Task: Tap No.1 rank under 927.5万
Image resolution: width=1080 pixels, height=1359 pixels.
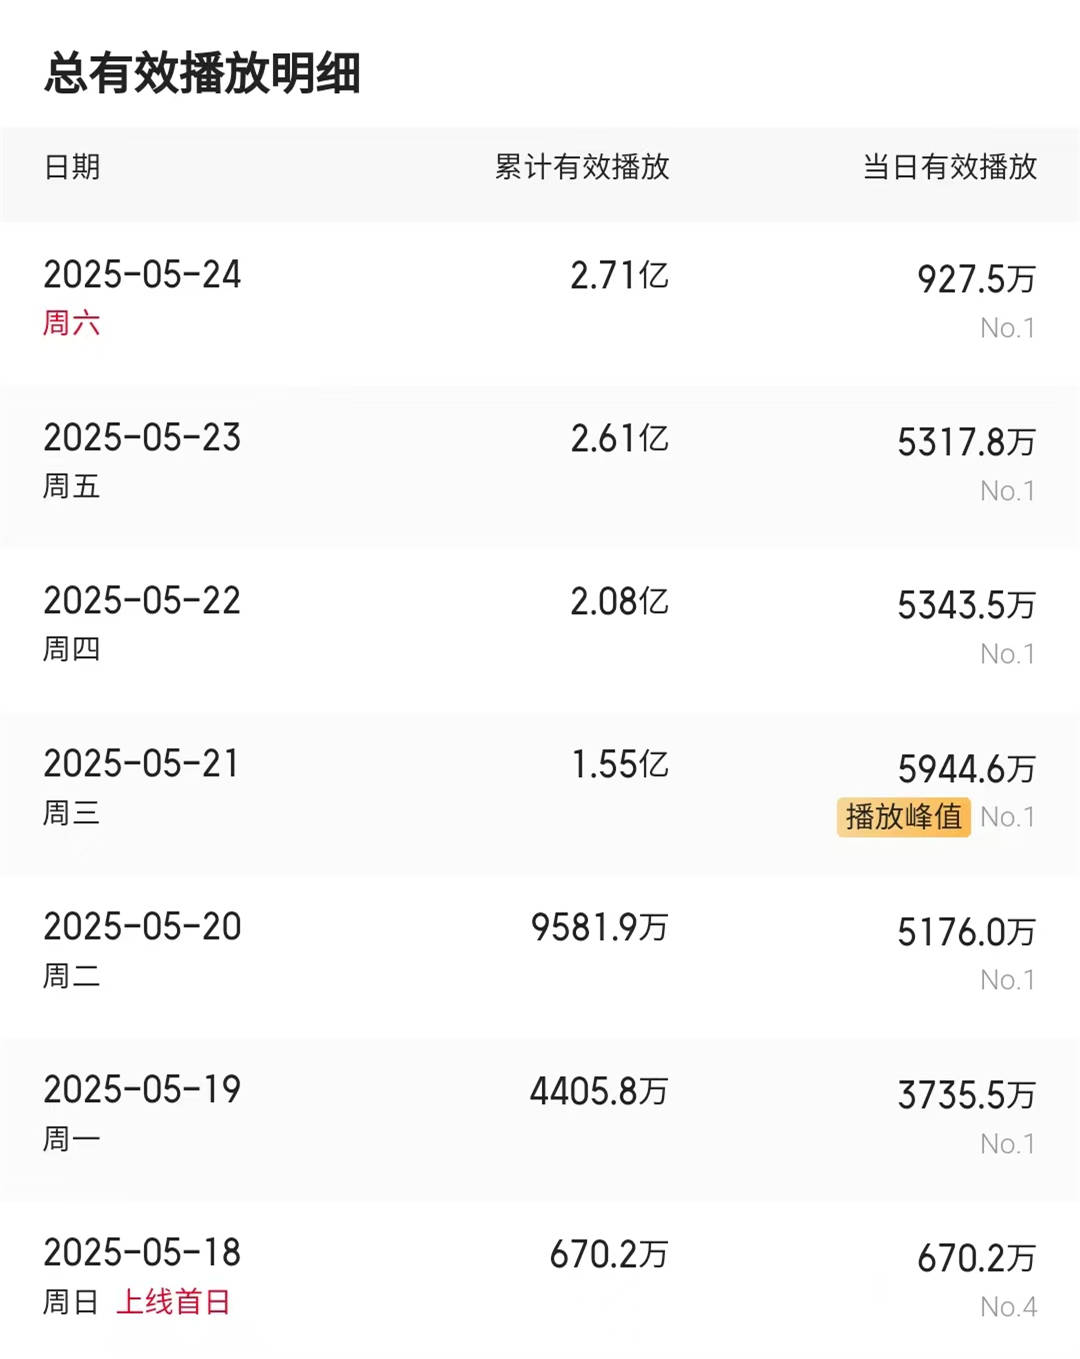Action: tap(1008, 328)
